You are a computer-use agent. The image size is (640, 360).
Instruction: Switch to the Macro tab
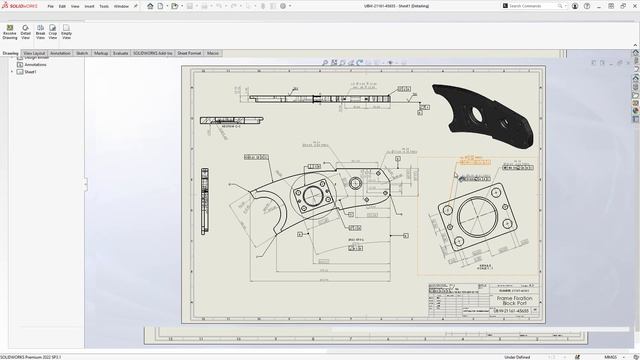[x=213, y=53]
